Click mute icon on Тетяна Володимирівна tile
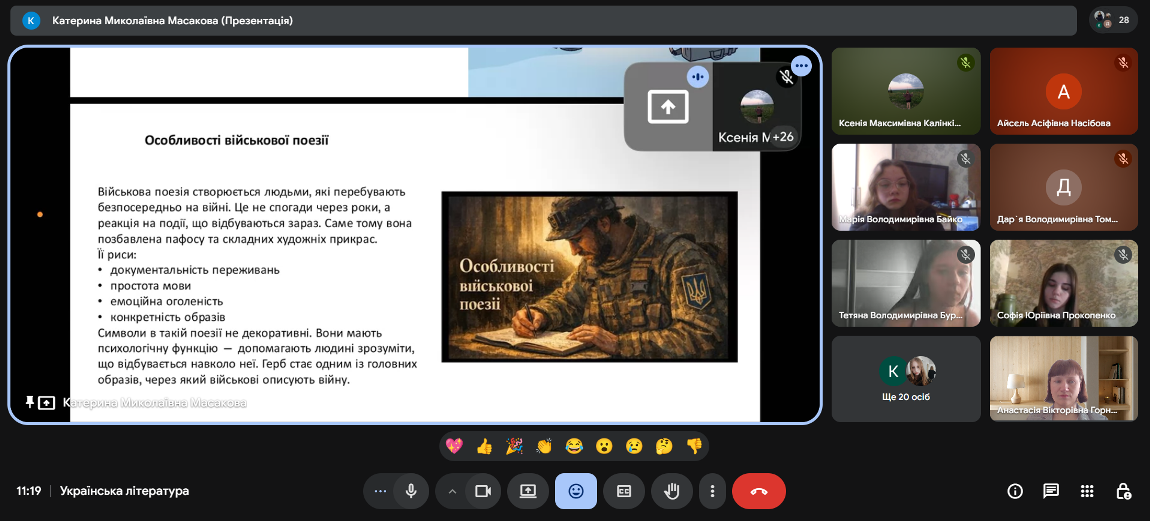Viewport: 1150px width, 521px height. [x=966, y=255]
